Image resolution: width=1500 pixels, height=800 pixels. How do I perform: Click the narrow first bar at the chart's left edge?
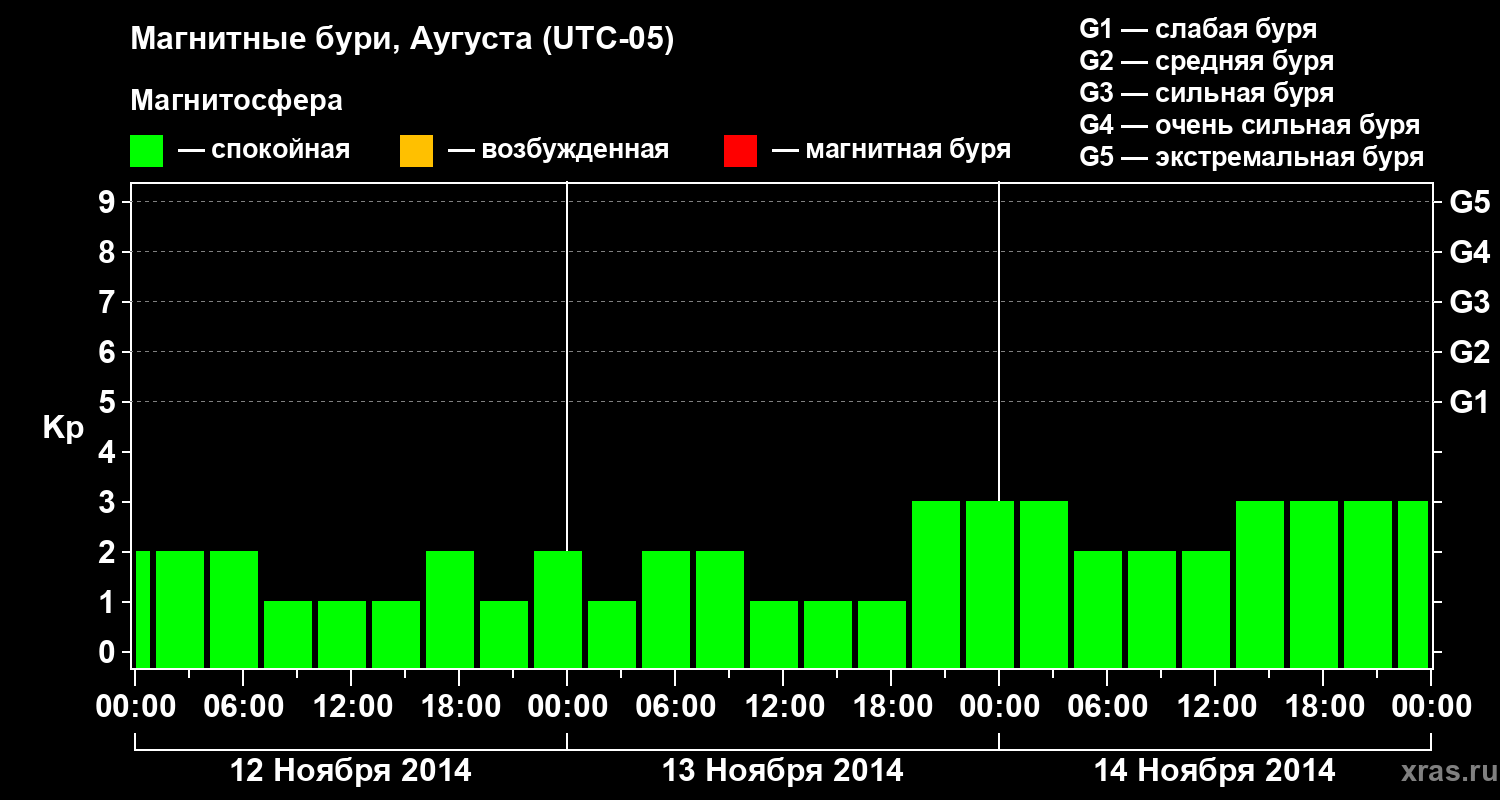(142, 609)
